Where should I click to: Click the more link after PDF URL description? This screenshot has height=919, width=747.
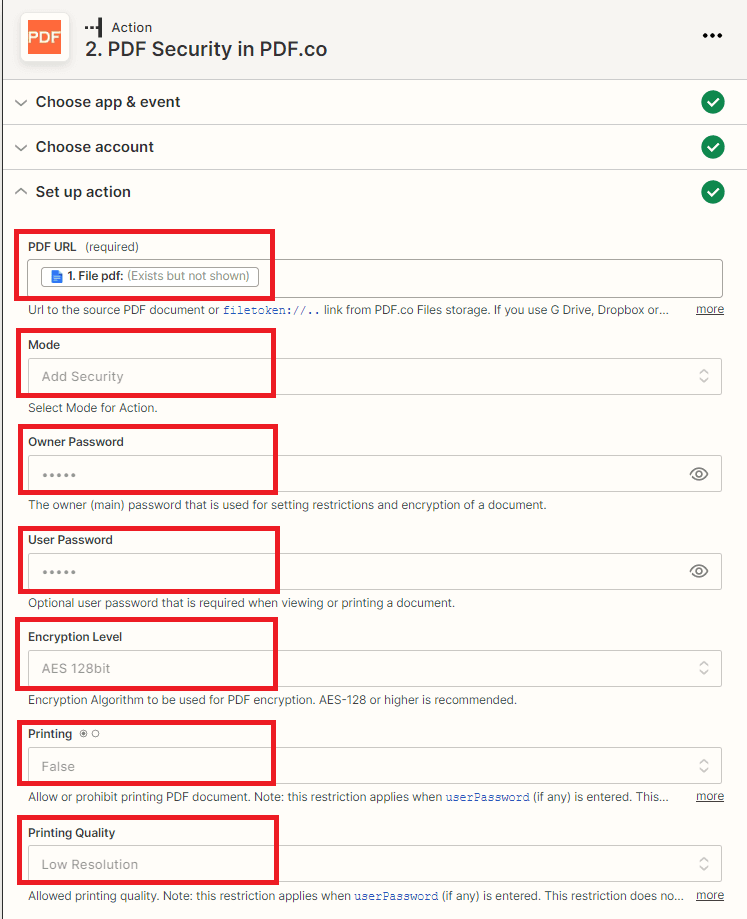pyautogui.click(x=709, y=309)
